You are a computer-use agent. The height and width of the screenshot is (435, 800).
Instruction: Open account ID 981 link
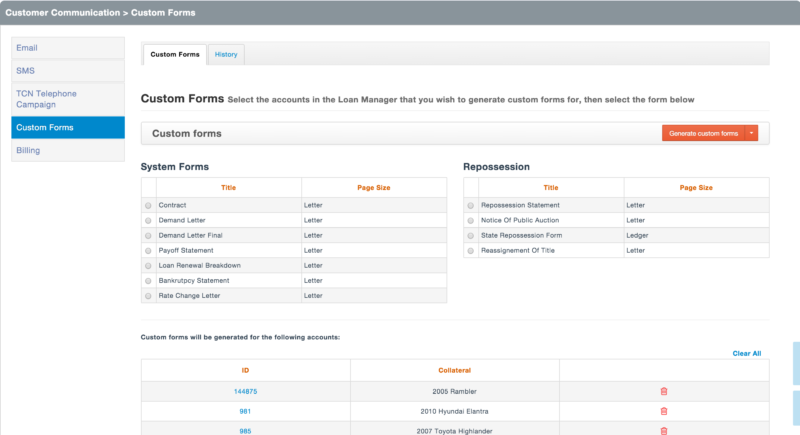[x=245, y=412]
